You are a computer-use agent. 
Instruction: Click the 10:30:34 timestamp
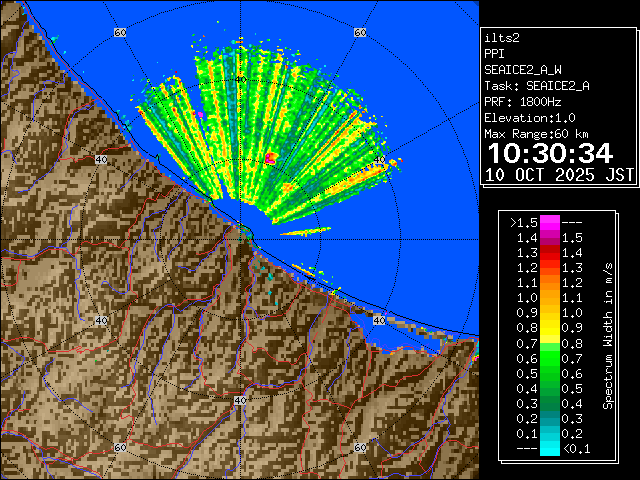pyautogui.click(x=549, y=153)
